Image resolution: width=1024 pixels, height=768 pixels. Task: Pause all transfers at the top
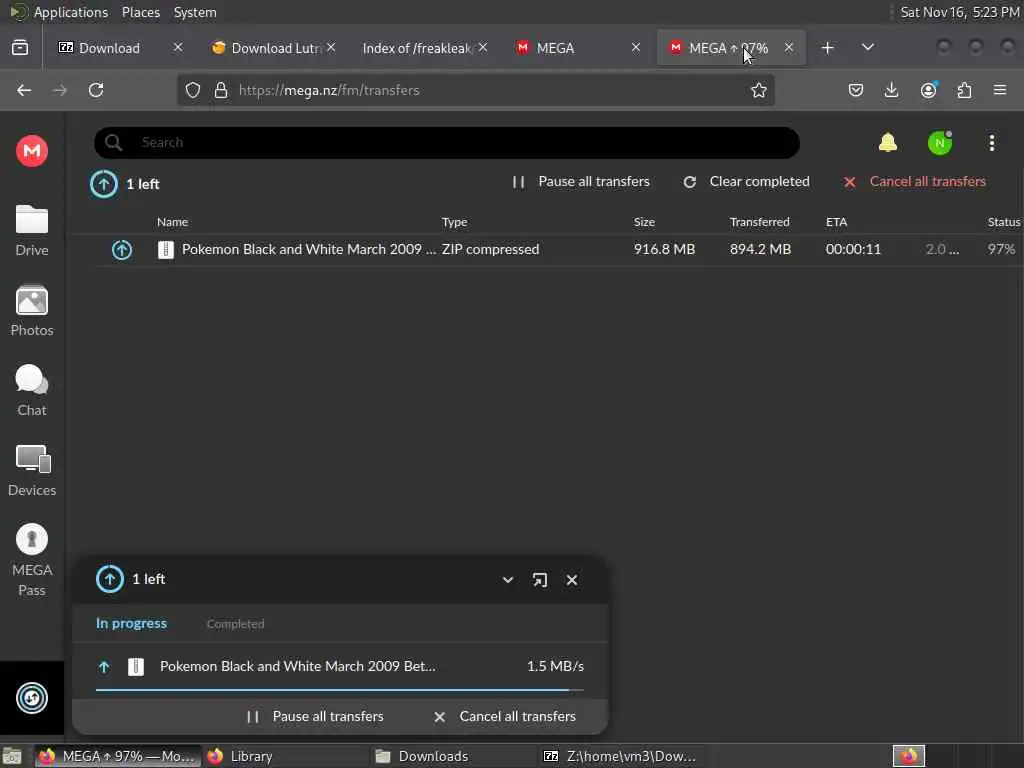click(581, 182)
